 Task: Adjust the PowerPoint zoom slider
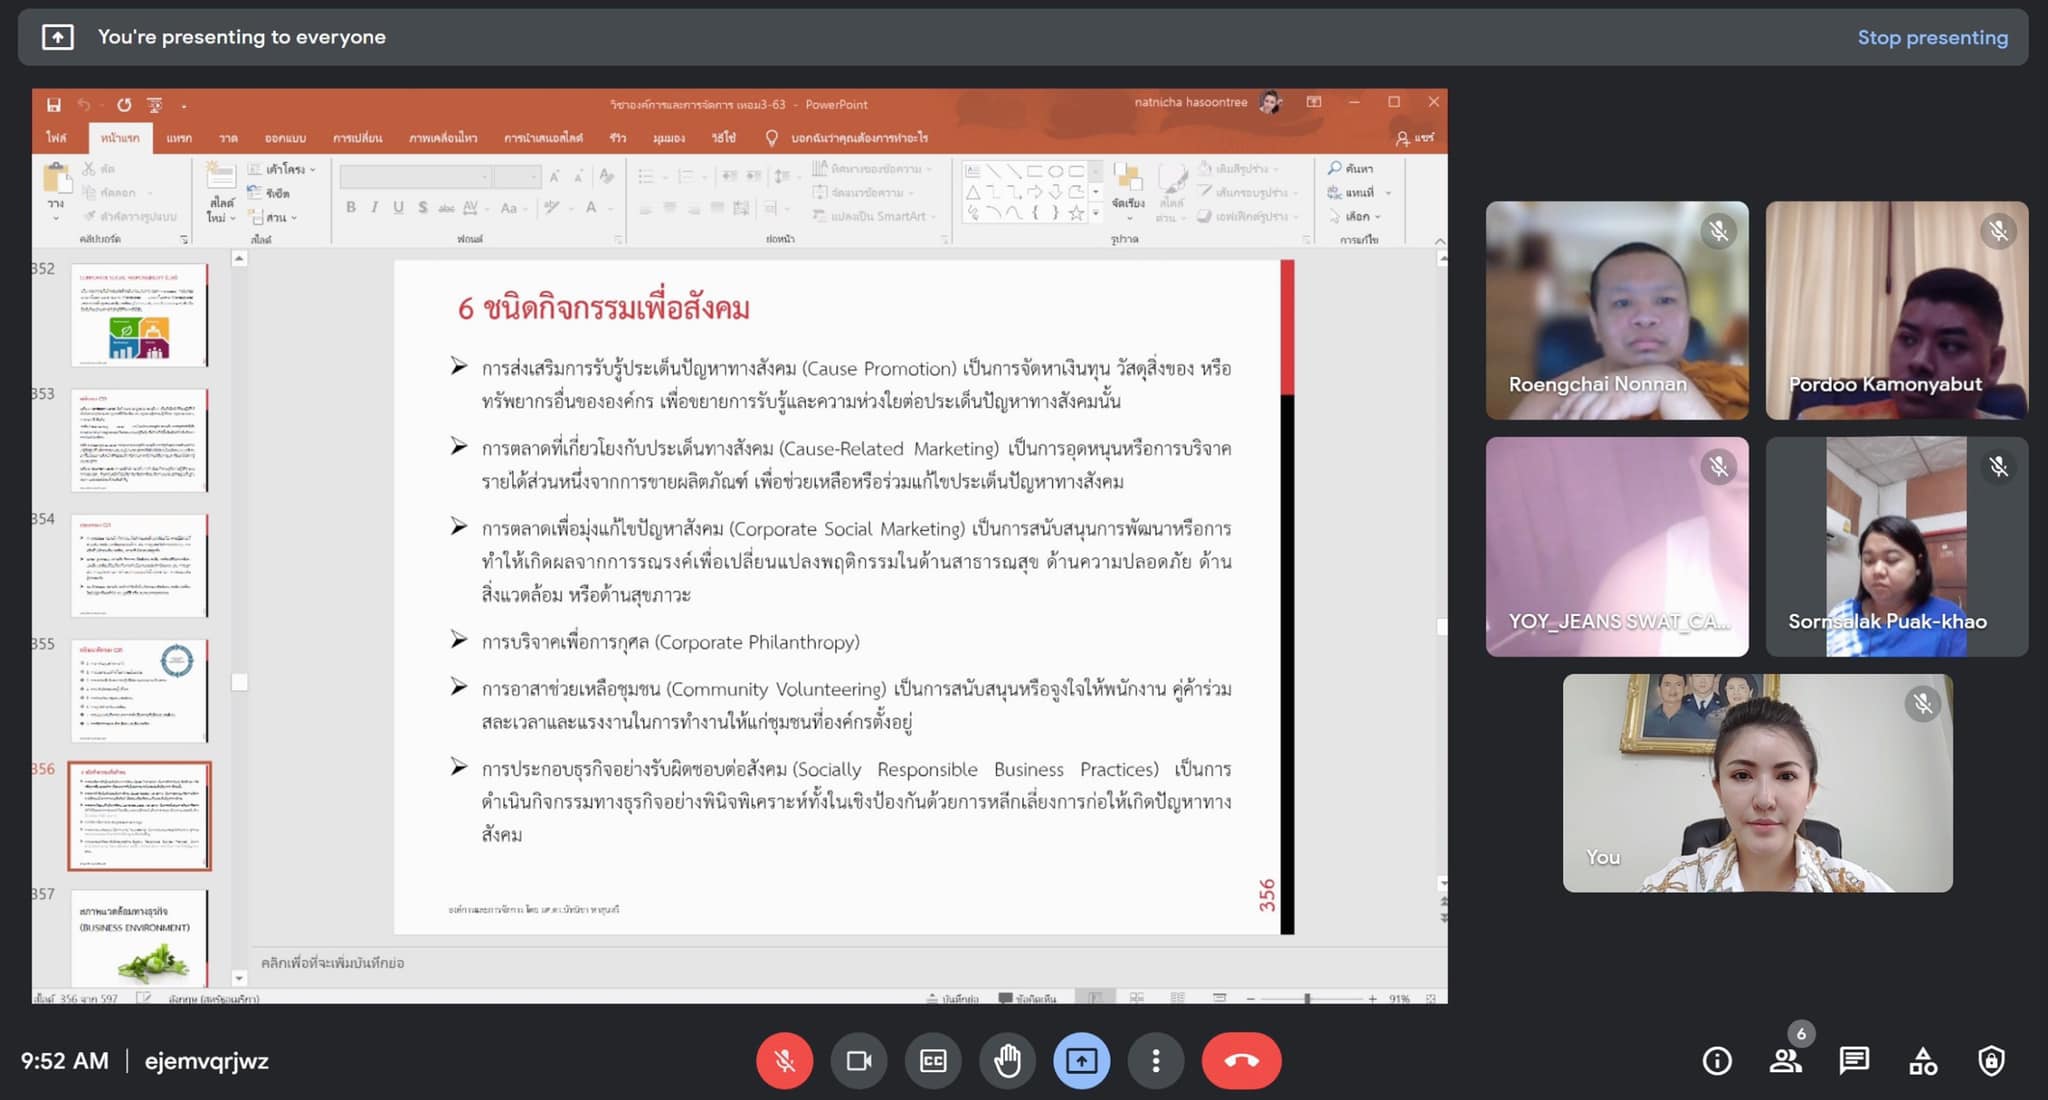pyautogui.click(x=1307, y=998)
